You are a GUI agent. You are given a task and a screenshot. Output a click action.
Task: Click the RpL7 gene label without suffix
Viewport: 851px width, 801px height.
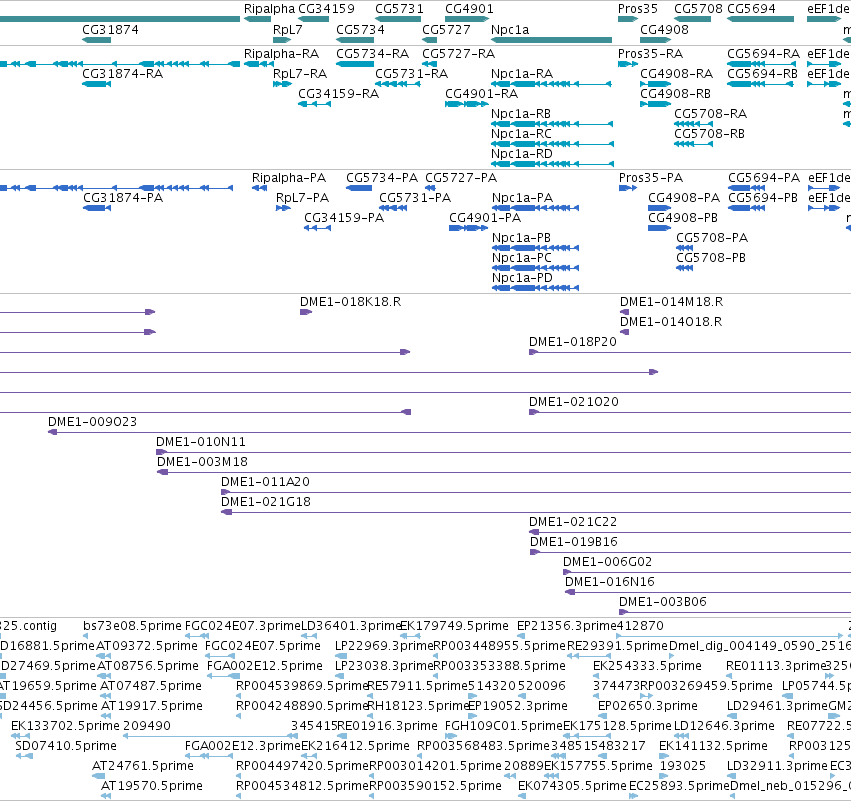coord(288,29)
